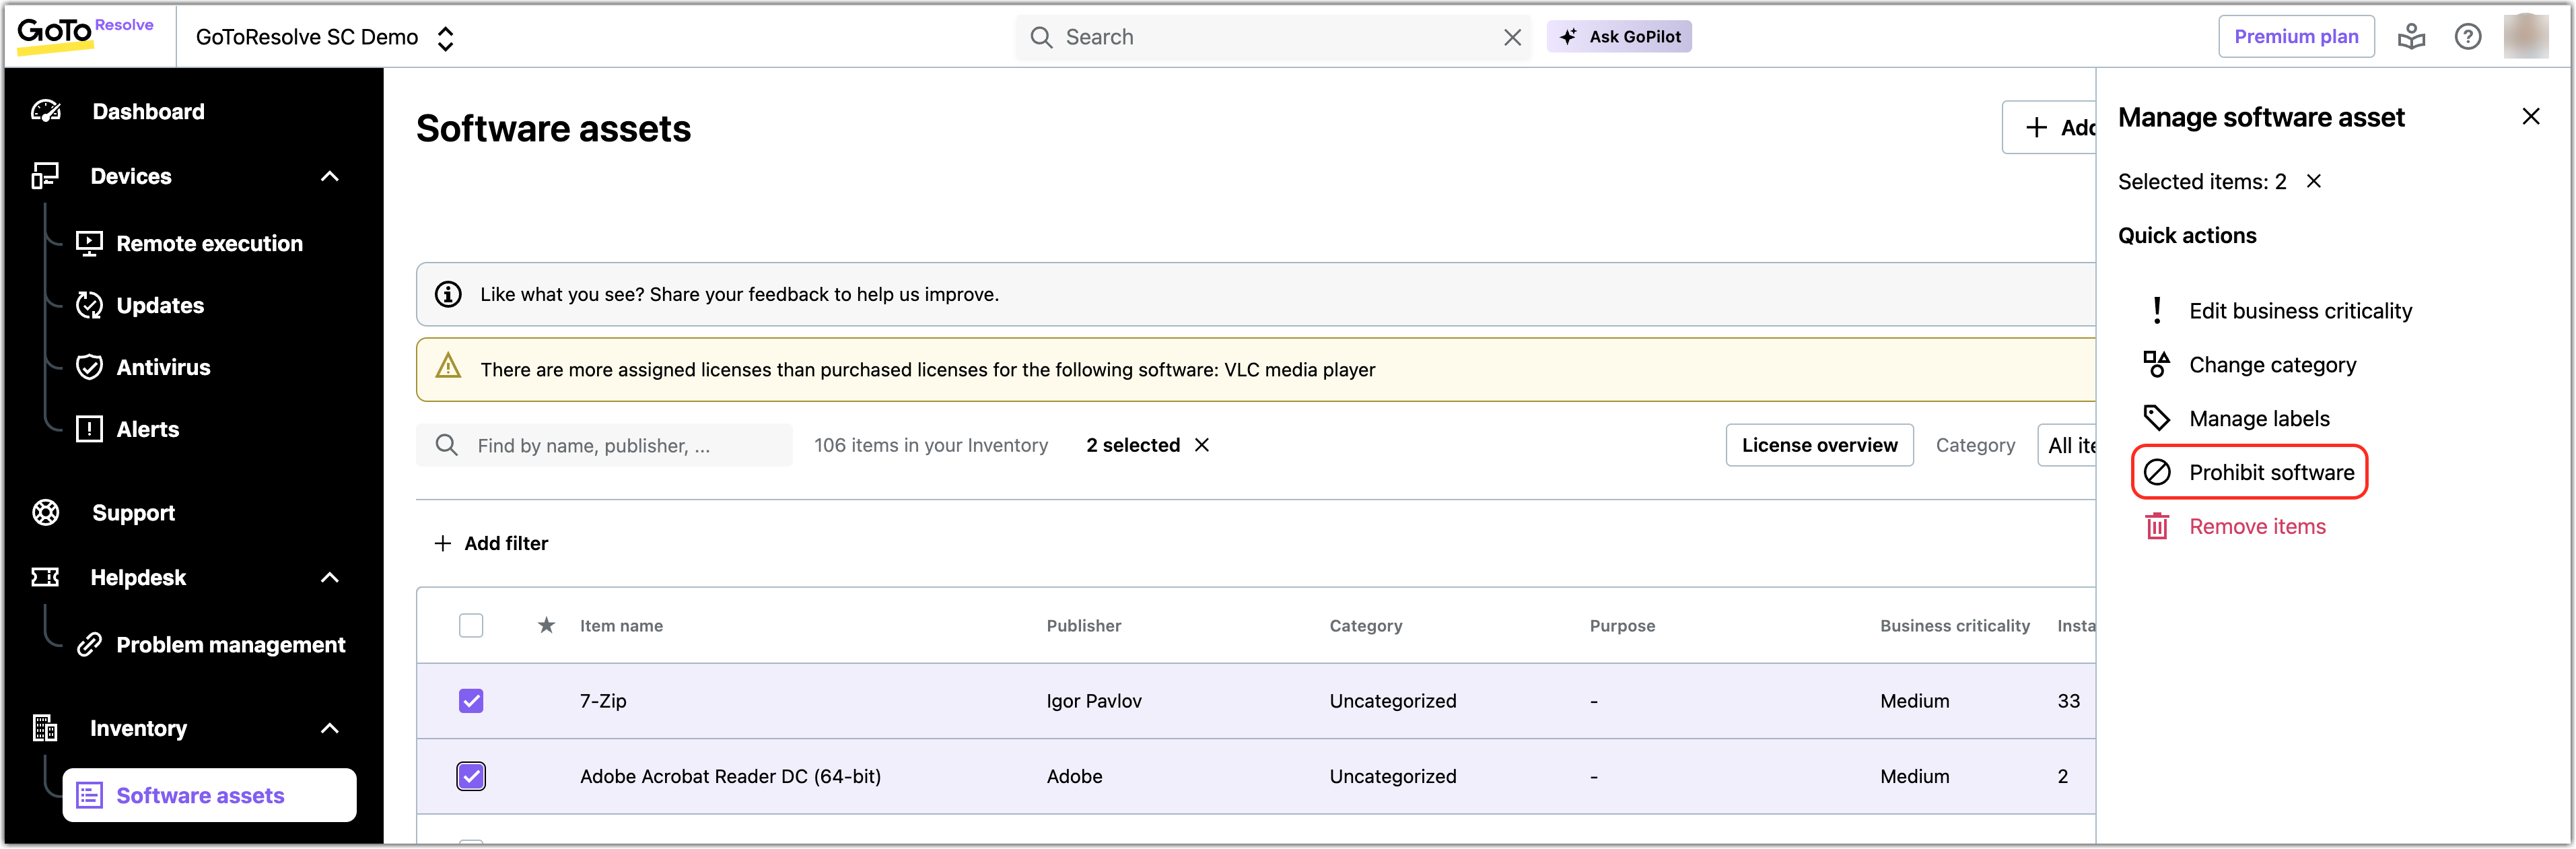Click the Dashboard gauge icon
The image size is (2576, 849).
46,111
